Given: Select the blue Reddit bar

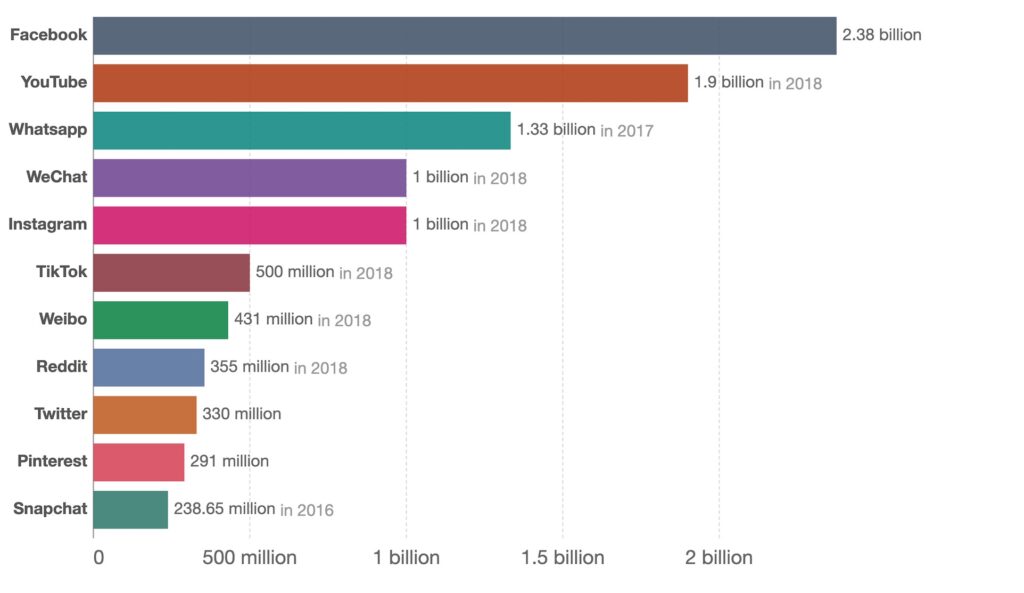Looking at the screenshot, I should click(149, 368).
